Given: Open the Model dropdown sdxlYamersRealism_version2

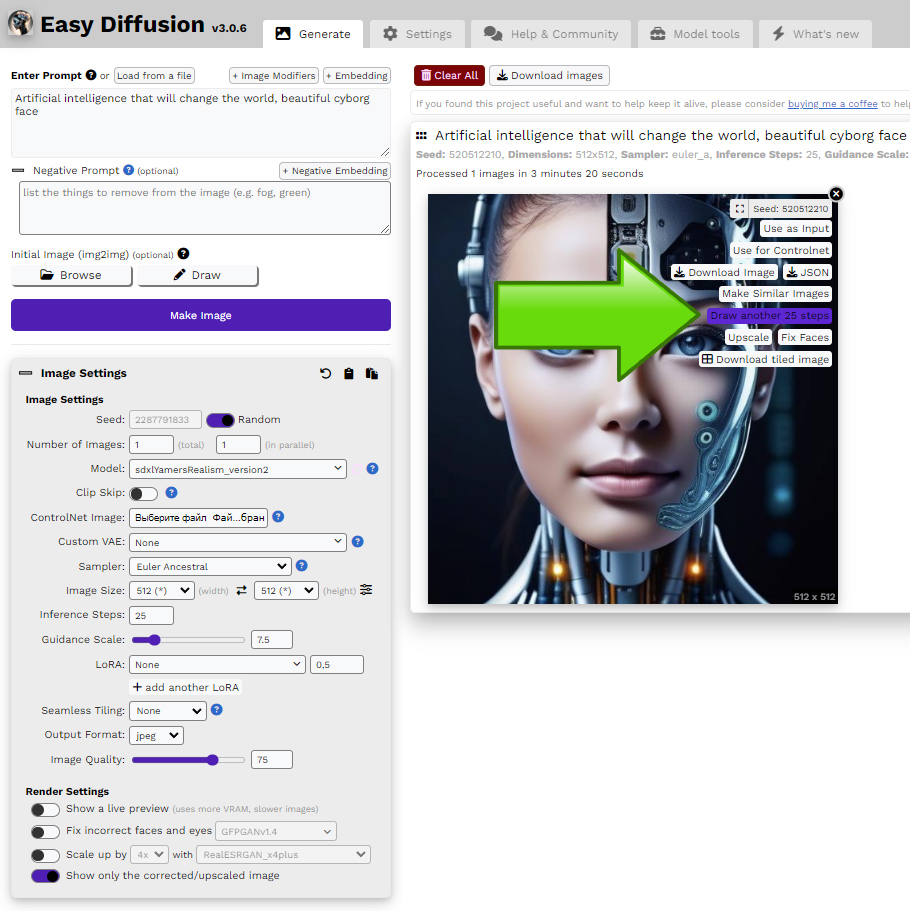Looking at the screenshot, I should tap(238, 469).
